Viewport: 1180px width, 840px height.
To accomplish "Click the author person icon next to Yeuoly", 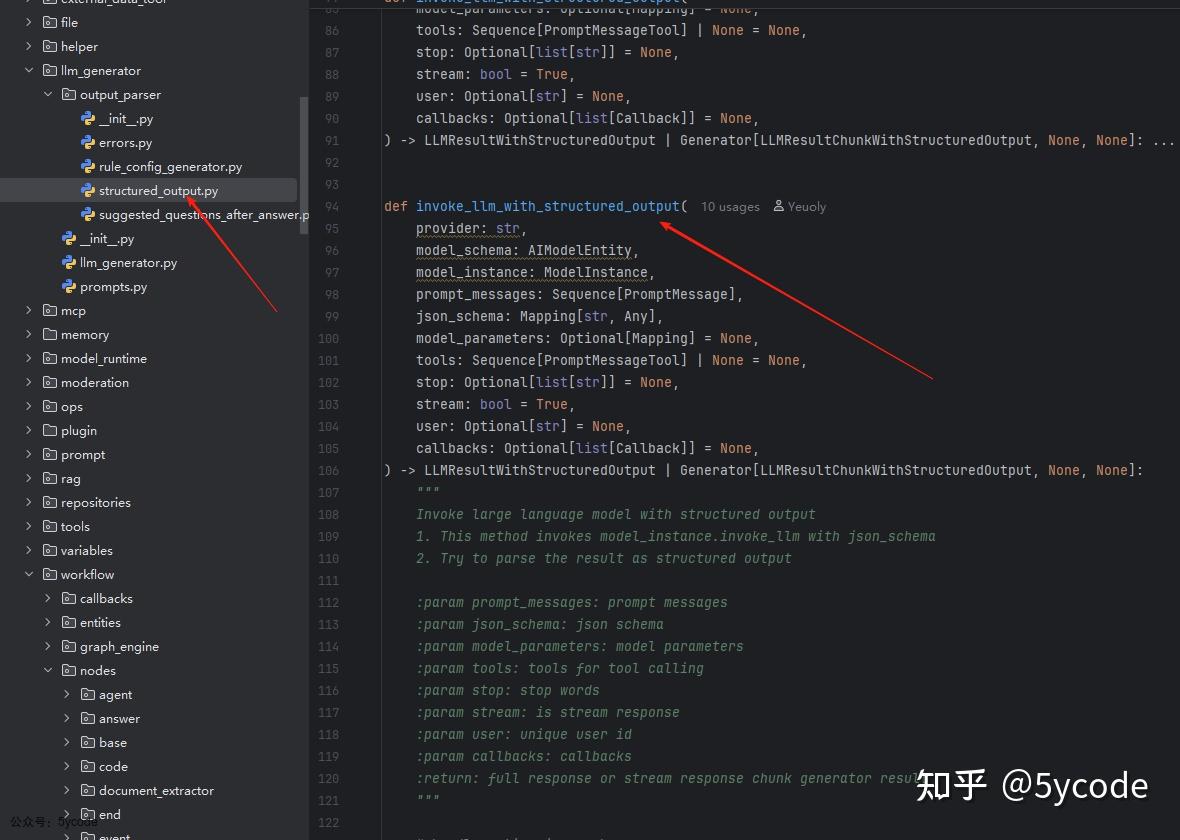I will tap(779, 206).
